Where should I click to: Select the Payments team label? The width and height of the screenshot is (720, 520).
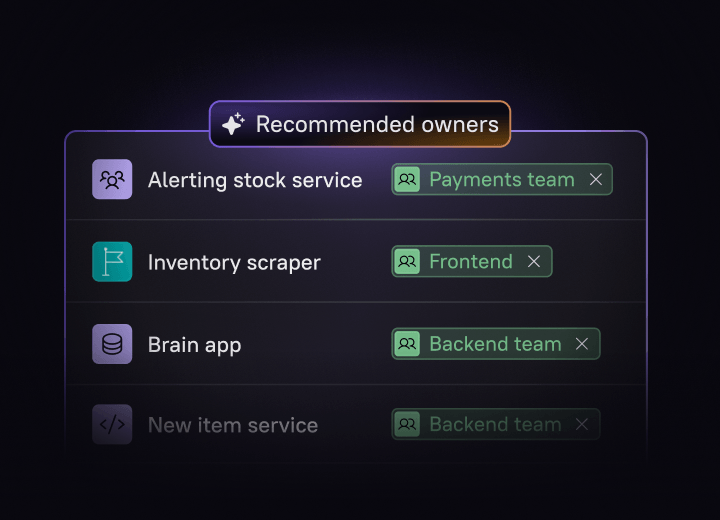tap(502, 179)
